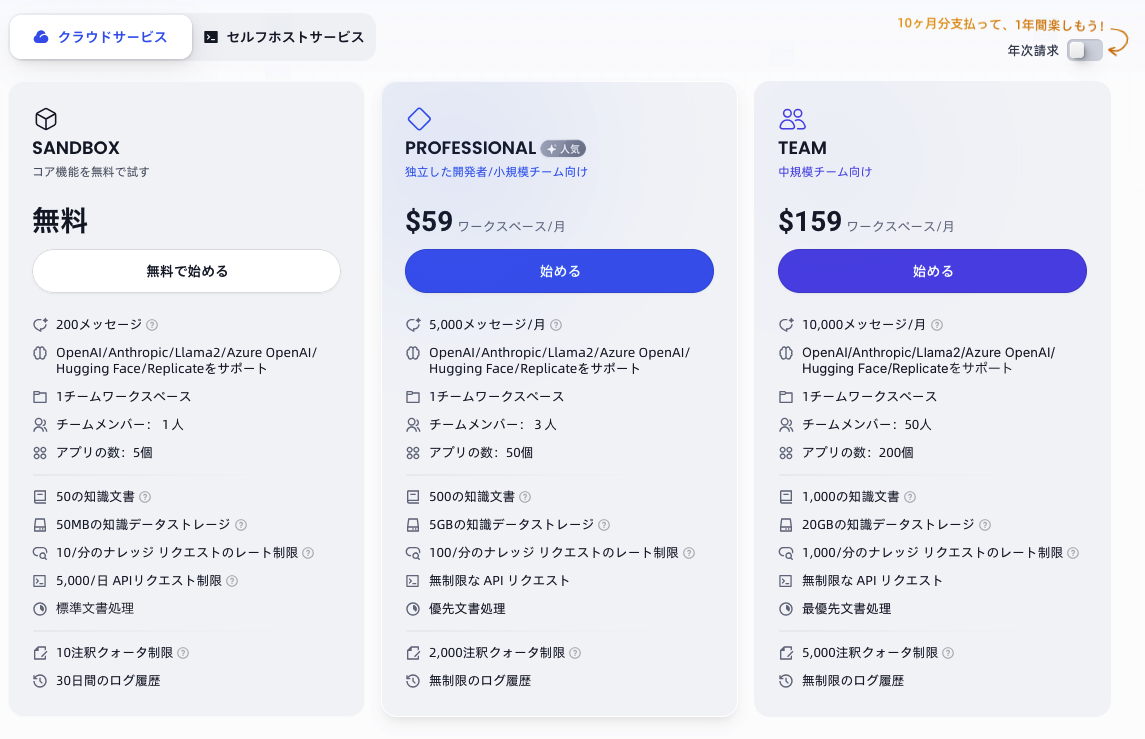Viewport: 1145px width, 739px height.
Task: Click the 独立した開発者/小規模チーム向け subtitle
Action: 497,172
